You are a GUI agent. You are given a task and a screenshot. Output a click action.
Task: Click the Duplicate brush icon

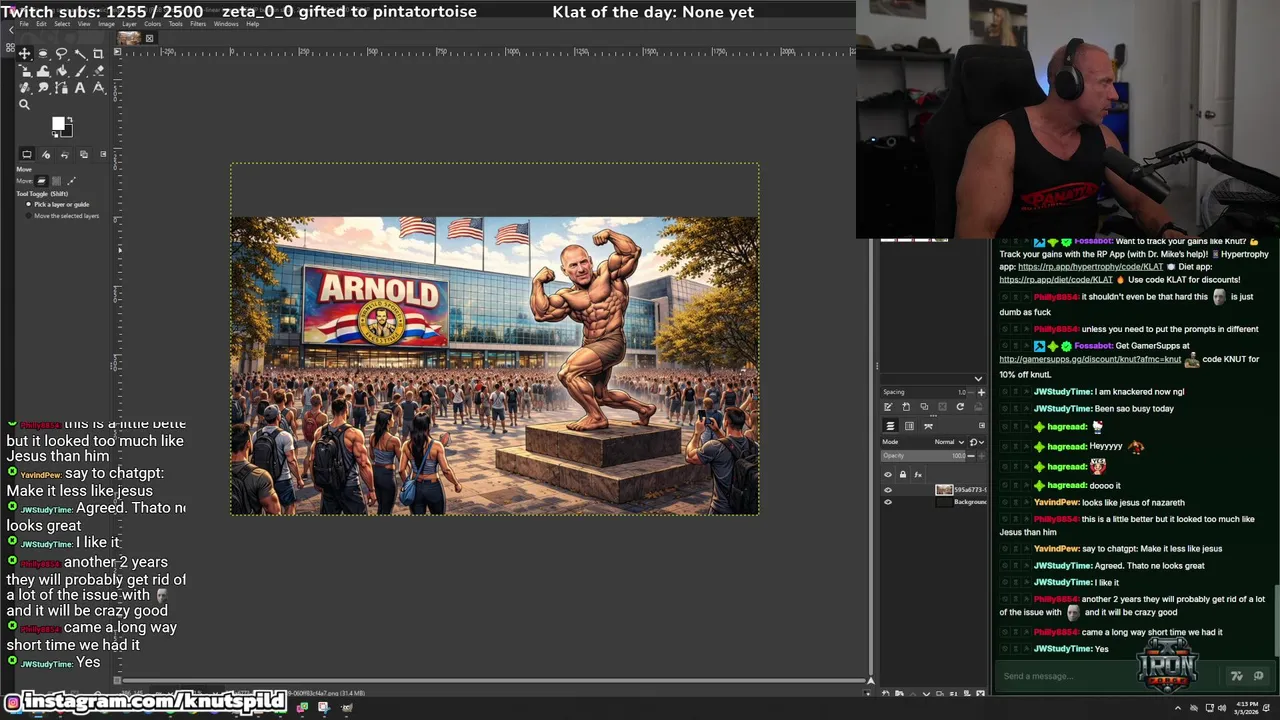point(924,406)
